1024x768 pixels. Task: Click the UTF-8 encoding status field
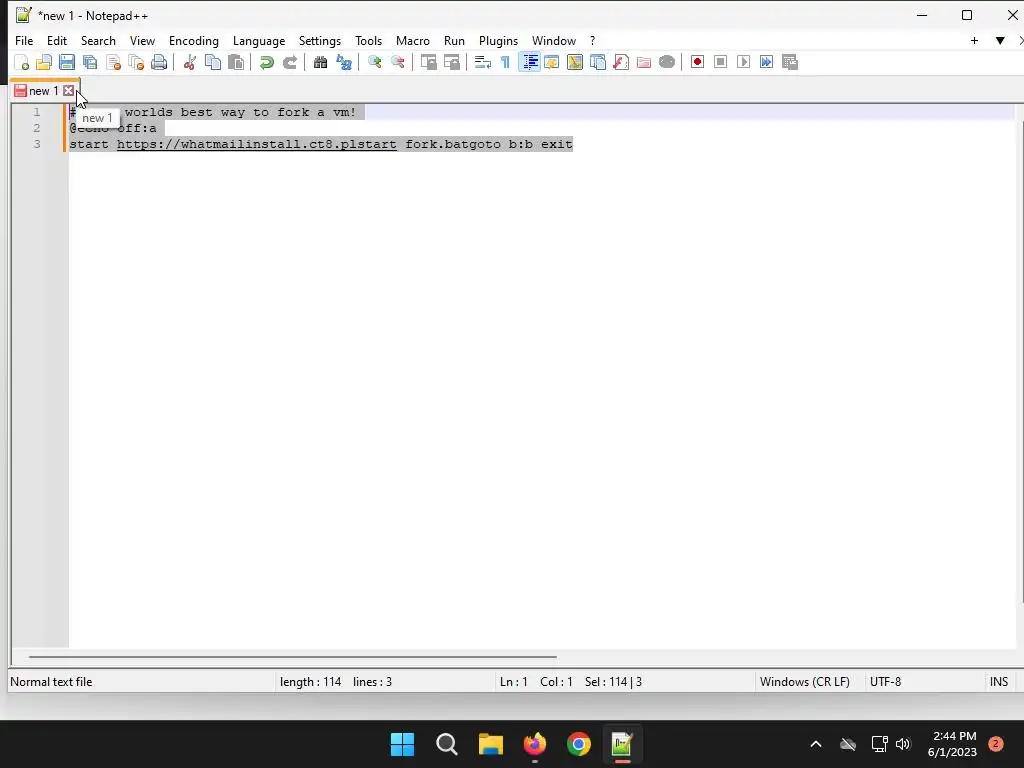[886, 682]
